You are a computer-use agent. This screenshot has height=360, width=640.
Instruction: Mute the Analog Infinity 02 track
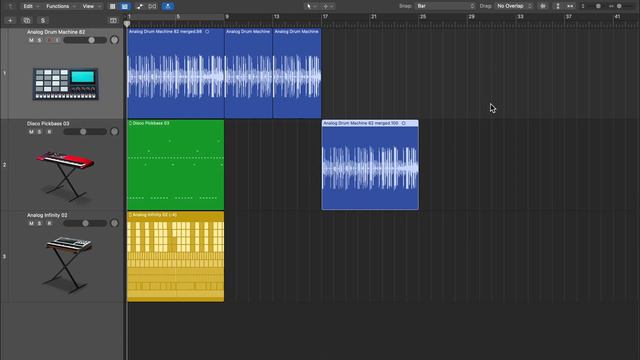point(31,223)
